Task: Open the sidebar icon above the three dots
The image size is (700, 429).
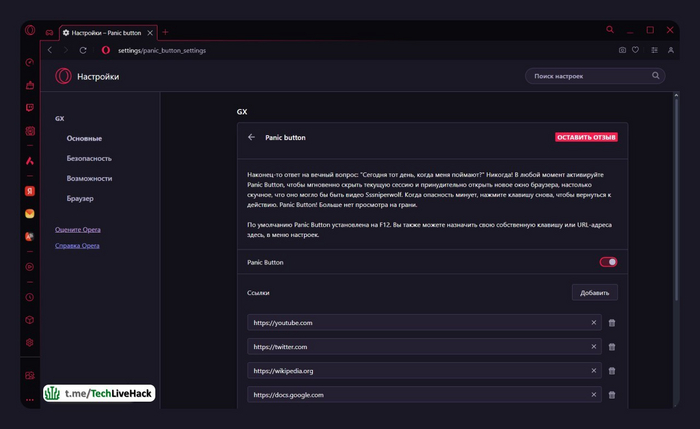Action: click(29, 375)
